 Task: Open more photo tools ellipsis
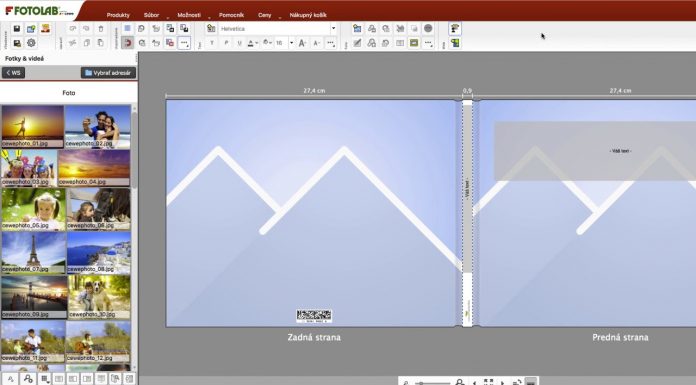click(428, 43)
